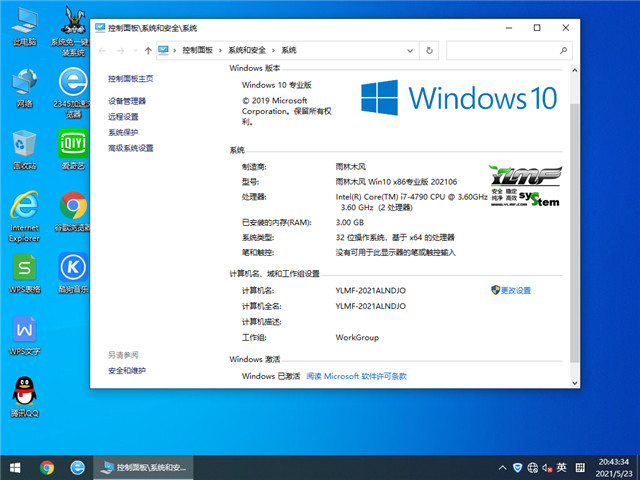Expand the chevron after 控制面板 breadcrumb
640x480 pixels.
[220, 51]
